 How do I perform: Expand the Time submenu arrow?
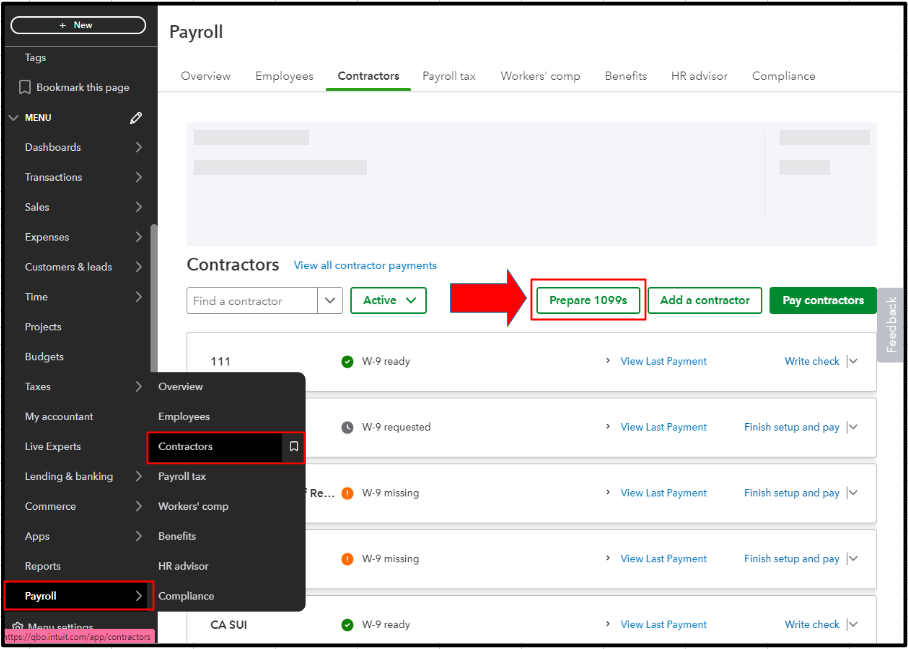tap(138, 296)
